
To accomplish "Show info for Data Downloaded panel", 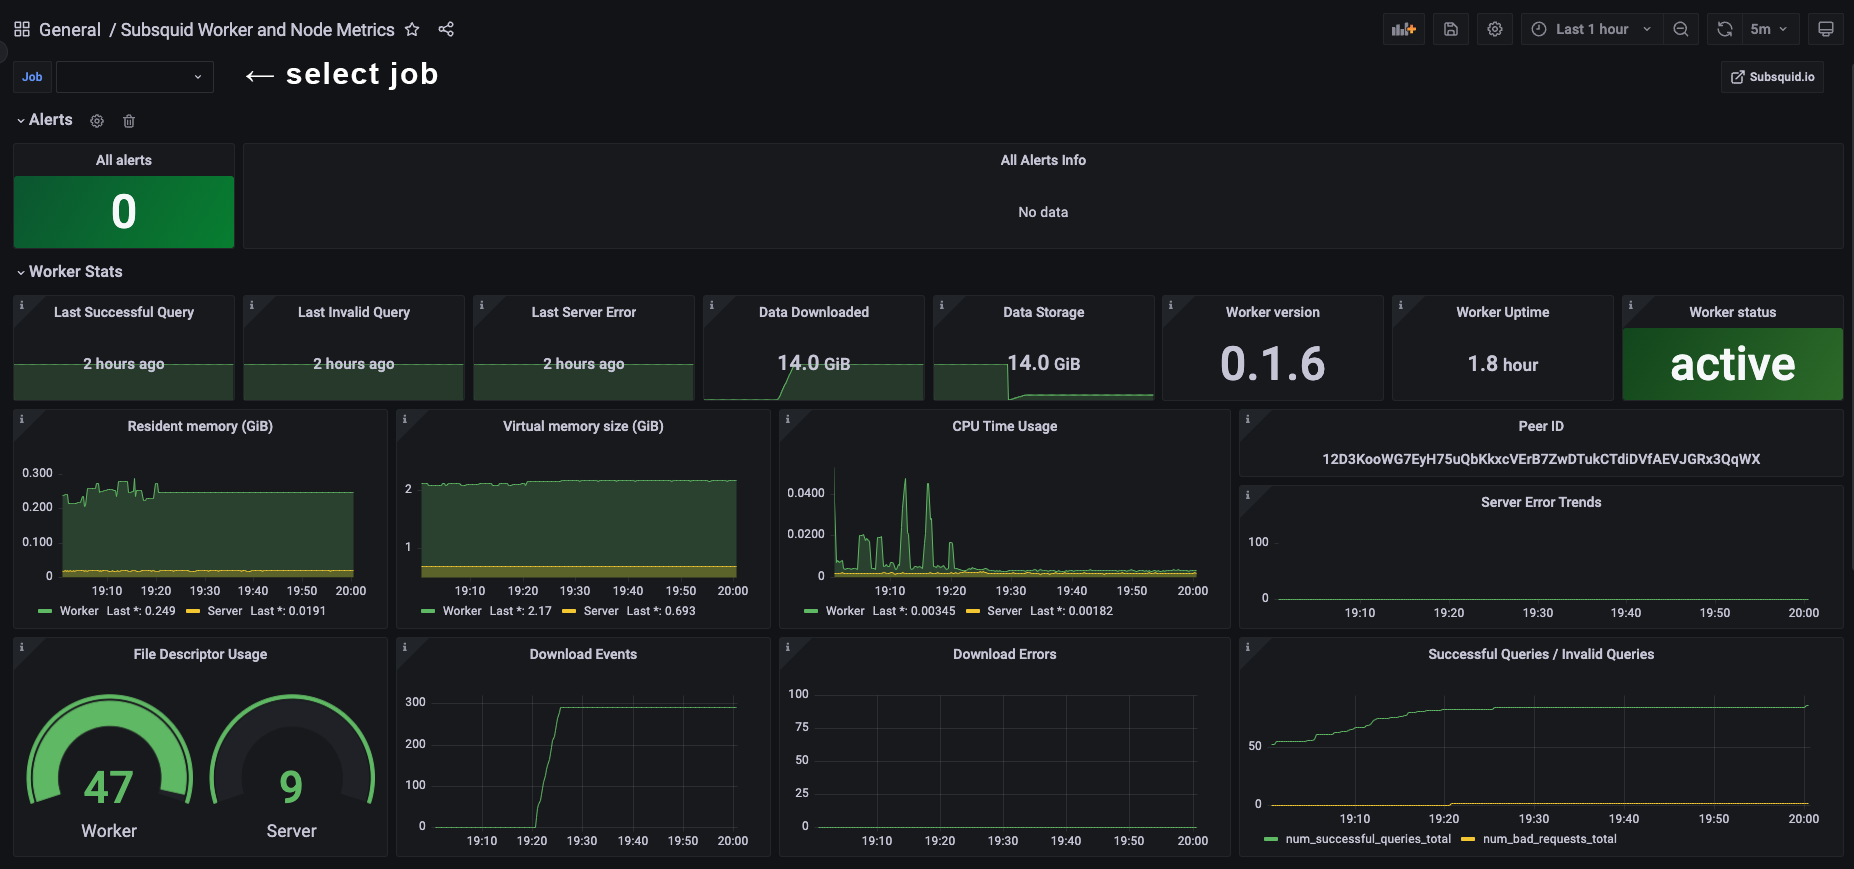I will click(x=712, y=305).
